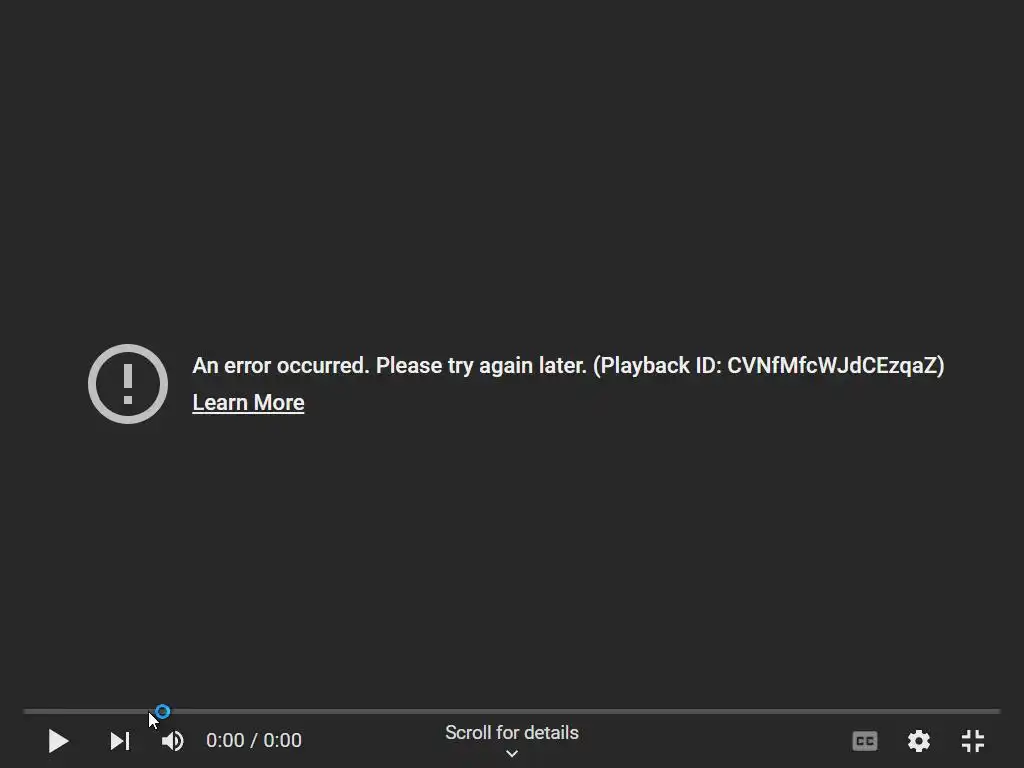The width and height of the screenshot is (1024, 768).
Task: Click the 'An error occurred' message
Action: pos(281,366)
